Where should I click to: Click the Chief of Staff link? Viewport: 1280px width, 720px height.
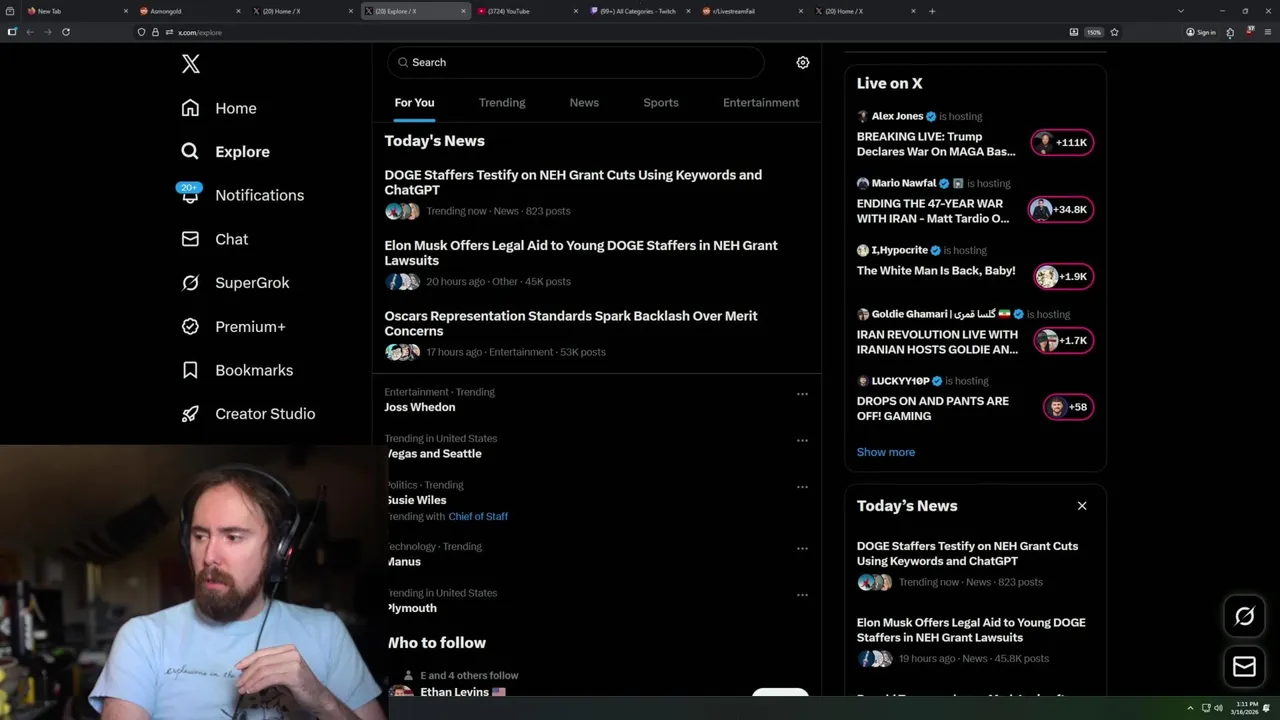(x=478, y=517)
